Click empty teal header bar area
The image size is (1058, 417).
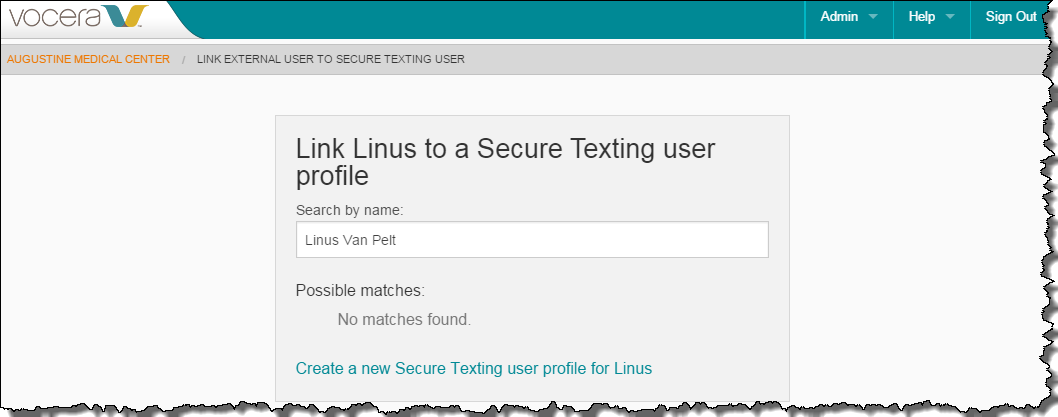point(500,18)
